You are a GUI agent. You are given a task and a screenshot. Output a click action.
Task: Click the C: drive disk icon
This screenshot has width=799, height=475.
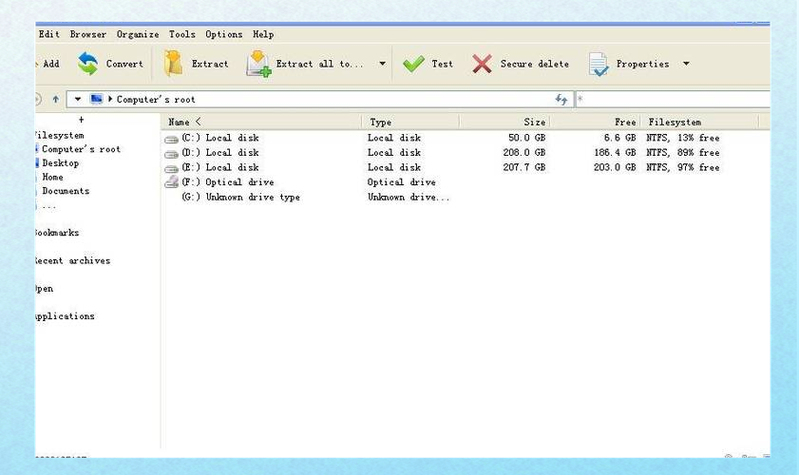pyautogui.click(x=171, y=139)
